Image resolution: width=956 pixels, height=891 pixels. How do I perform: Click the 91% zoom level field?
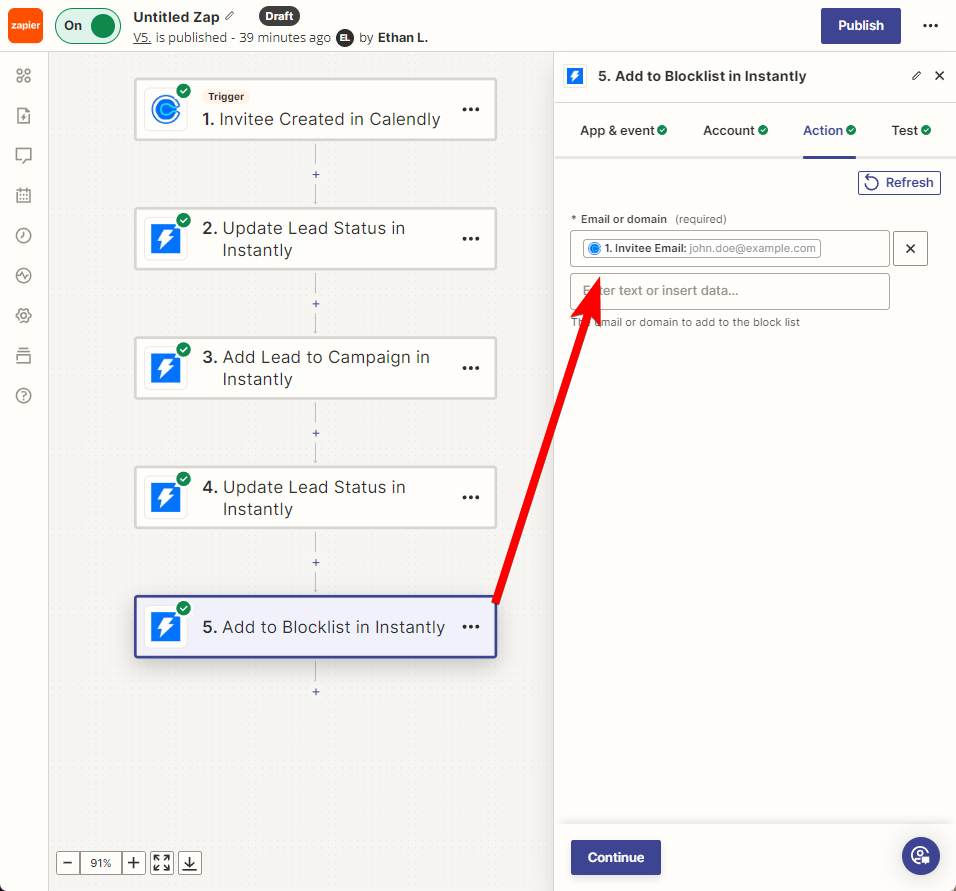(101, 863)
